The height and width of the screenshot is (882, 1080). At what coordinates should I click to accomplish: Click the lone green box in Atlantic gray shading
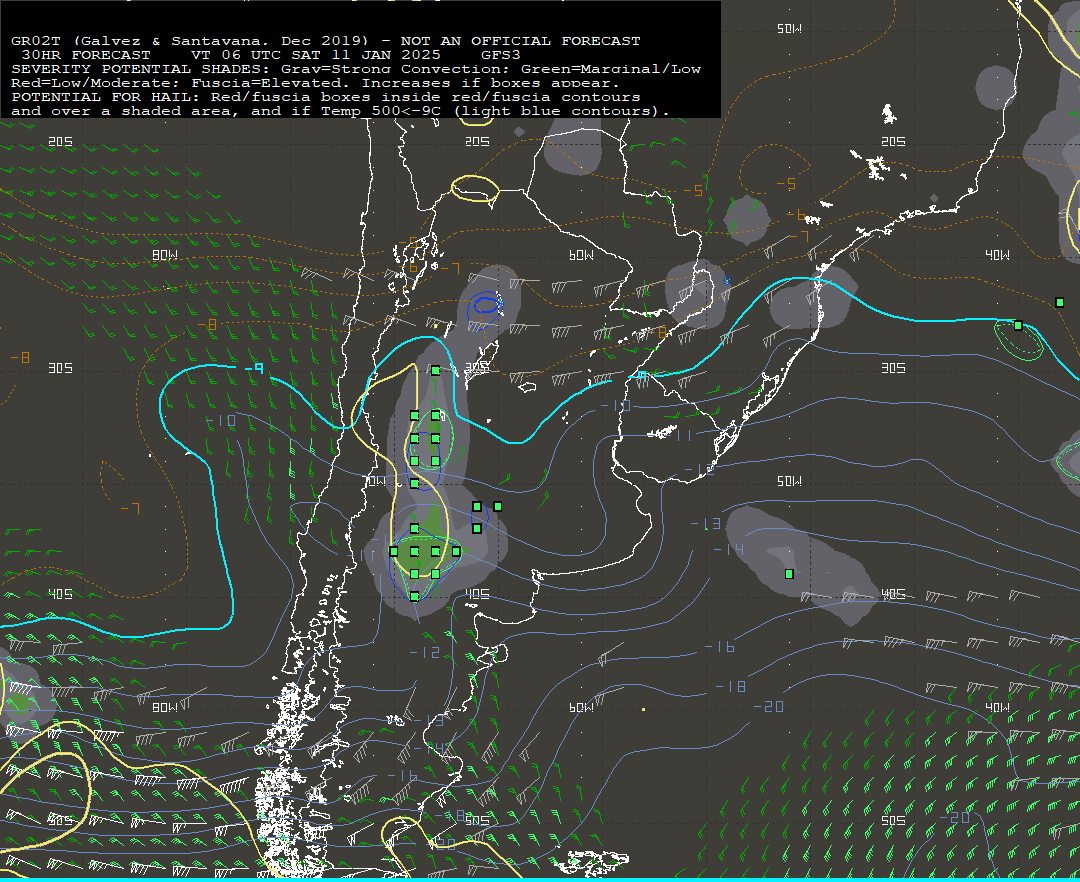click(789, 574)
